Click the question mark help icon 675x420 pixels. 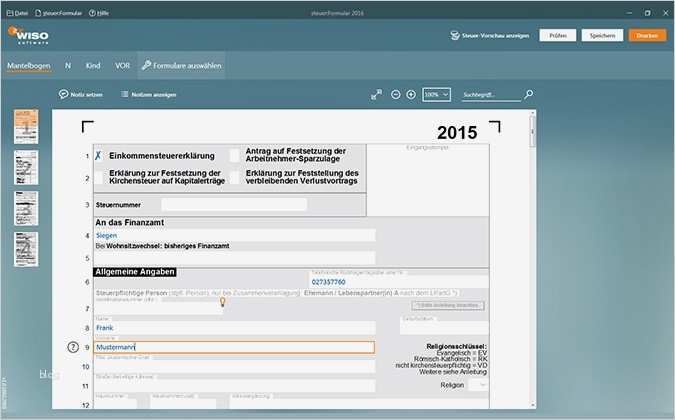click(73, 347)
